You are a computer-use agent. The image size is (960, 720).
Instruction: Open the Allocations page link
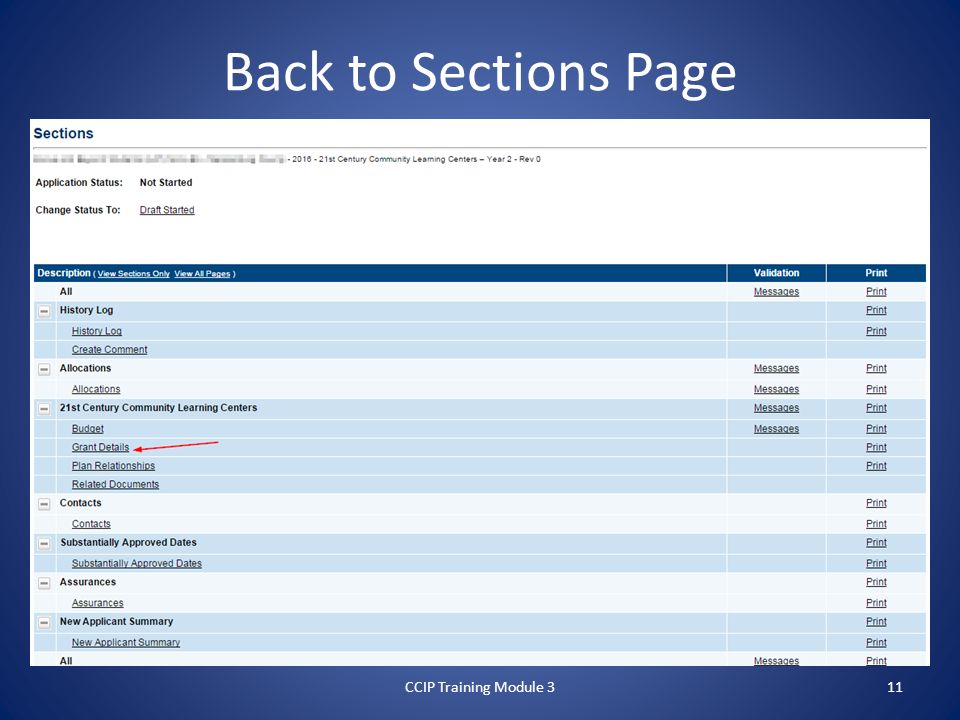[x=96, y=389]
